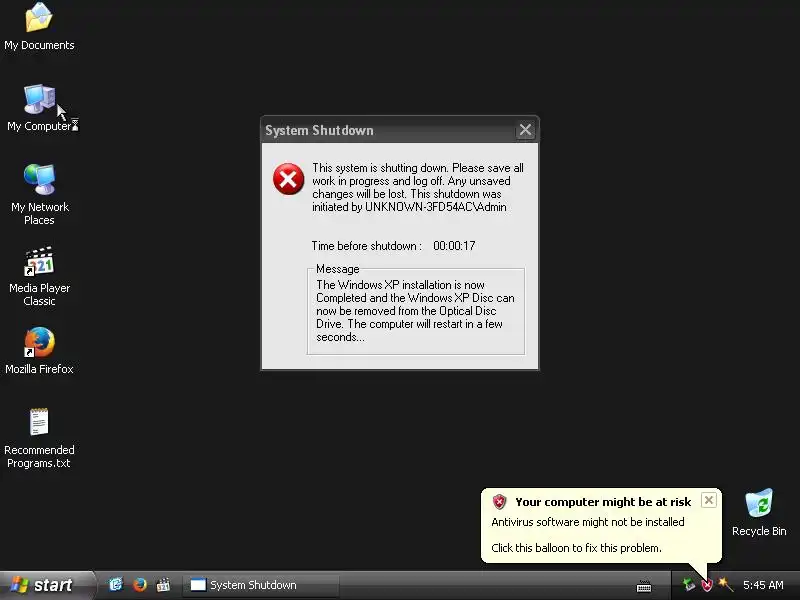
Task: Click the 00:00:17 countdown timer value
Action: pyautogui.click(x=454, y=246)
